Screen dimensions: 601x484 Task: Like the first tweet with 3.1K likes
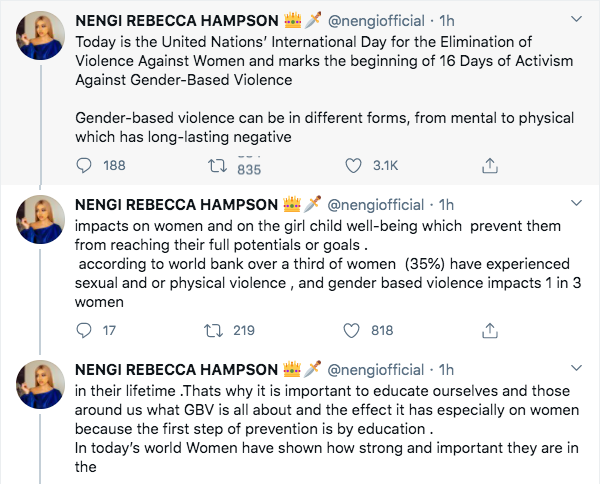[353, 165]
